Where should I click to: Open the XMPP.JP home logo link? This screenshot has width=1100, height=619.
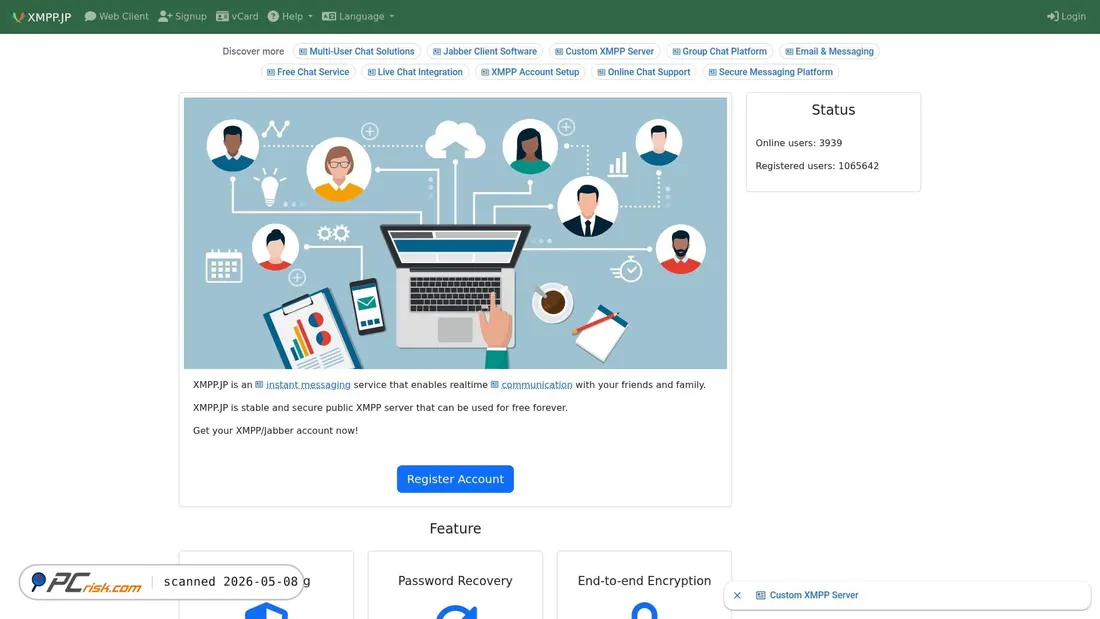tap(41, 17)
